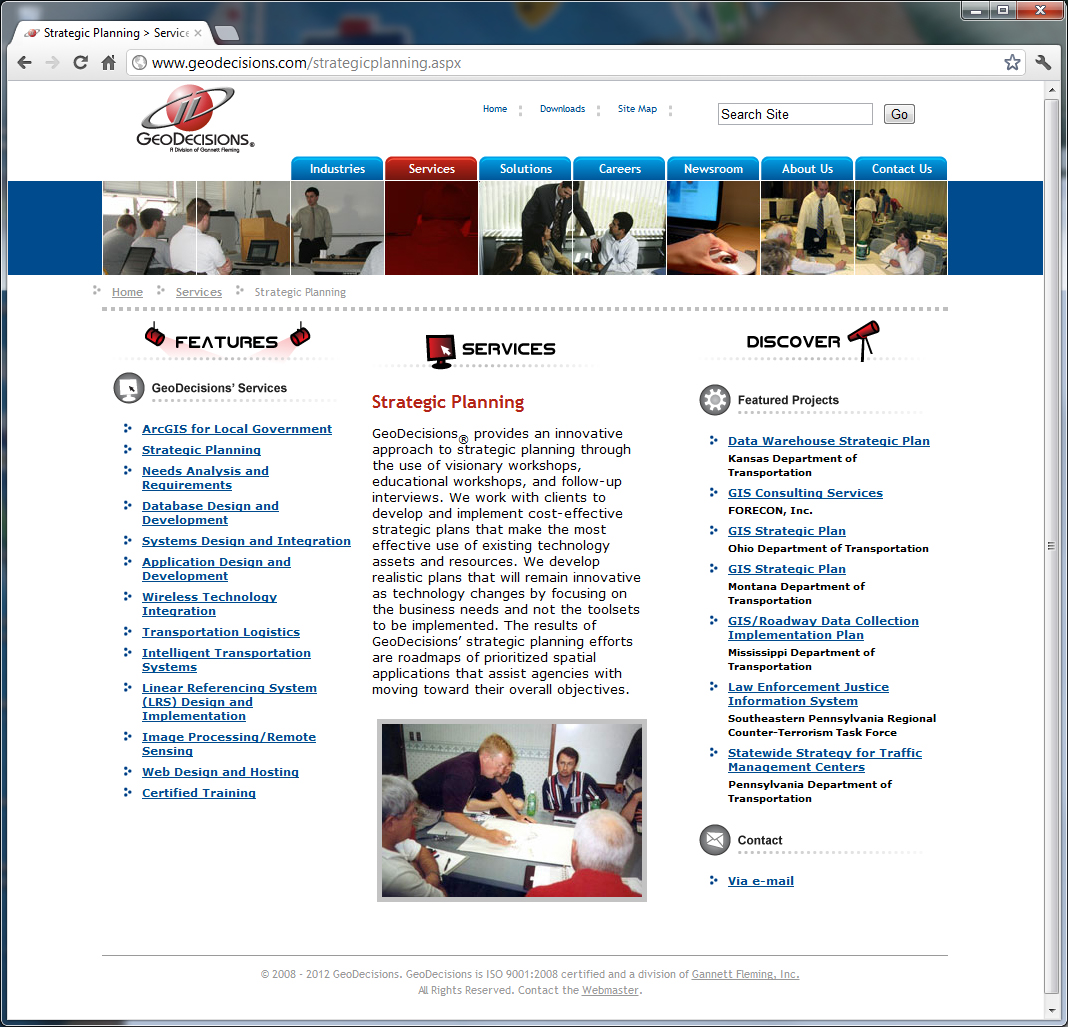Screen dimensions: 1068x1027
Task: Click the Featured Projects gear icon
Action: (x=714, y=400)
